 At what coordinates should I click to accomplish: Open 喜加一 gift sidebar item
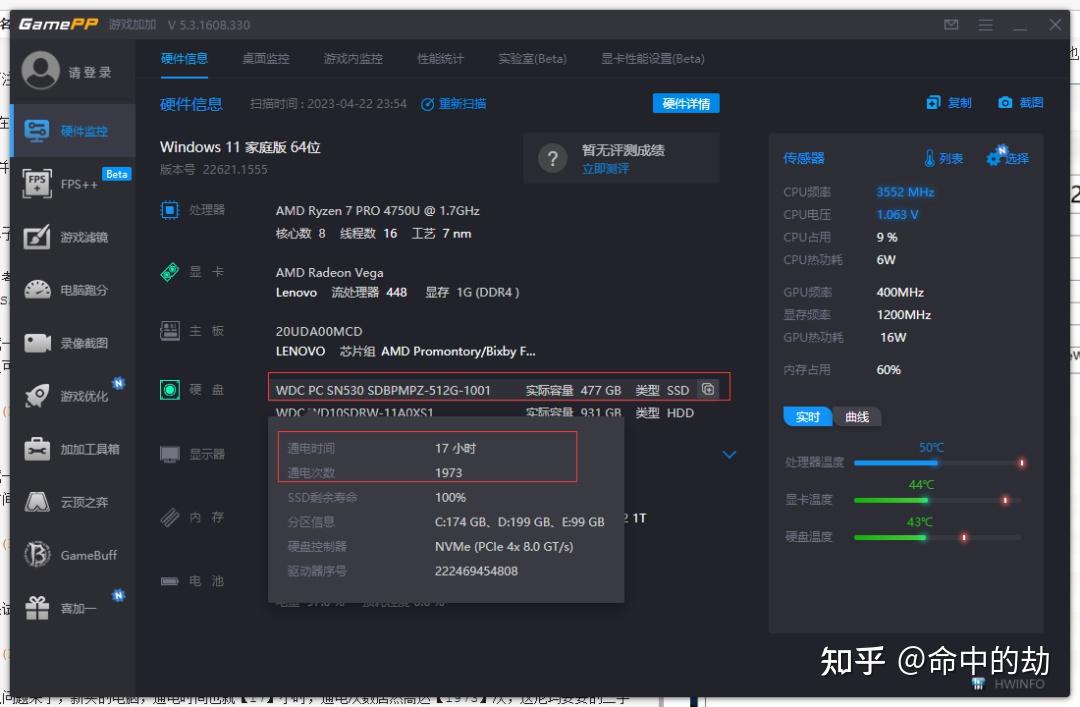pyautogui.click(x=73, y=608)
